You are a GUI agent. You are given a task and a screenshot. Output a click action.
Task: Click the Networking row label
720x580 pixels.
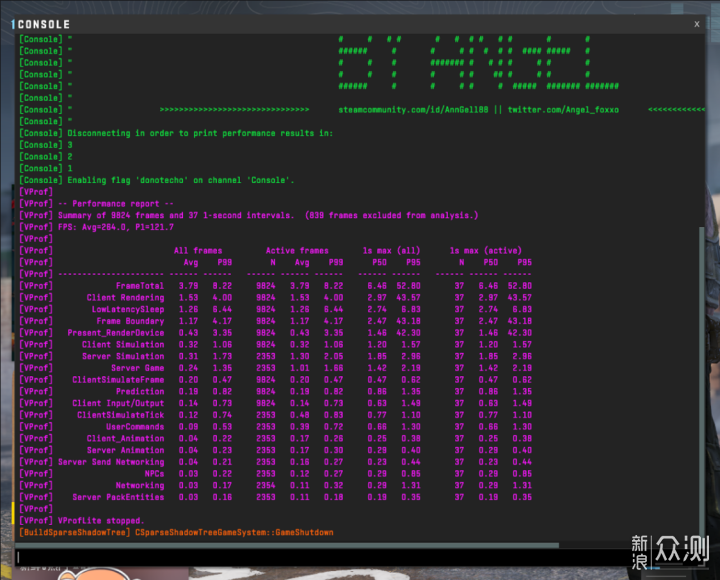140,485
